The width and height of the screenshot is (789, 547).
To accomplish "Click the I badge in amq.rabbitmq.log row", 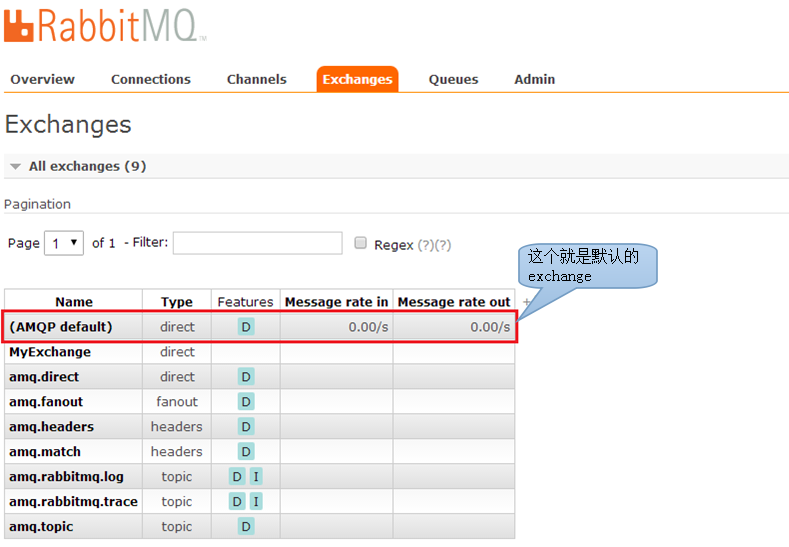I will (x=256, y=477).
